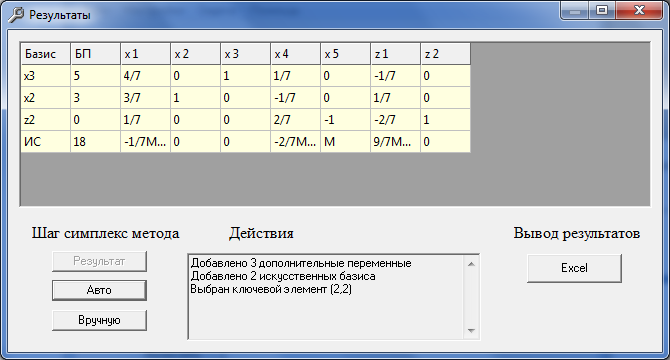This screenshot has height=360, width=670.
Task: Select the БП cell with value 5
Action: click(95, 76)
